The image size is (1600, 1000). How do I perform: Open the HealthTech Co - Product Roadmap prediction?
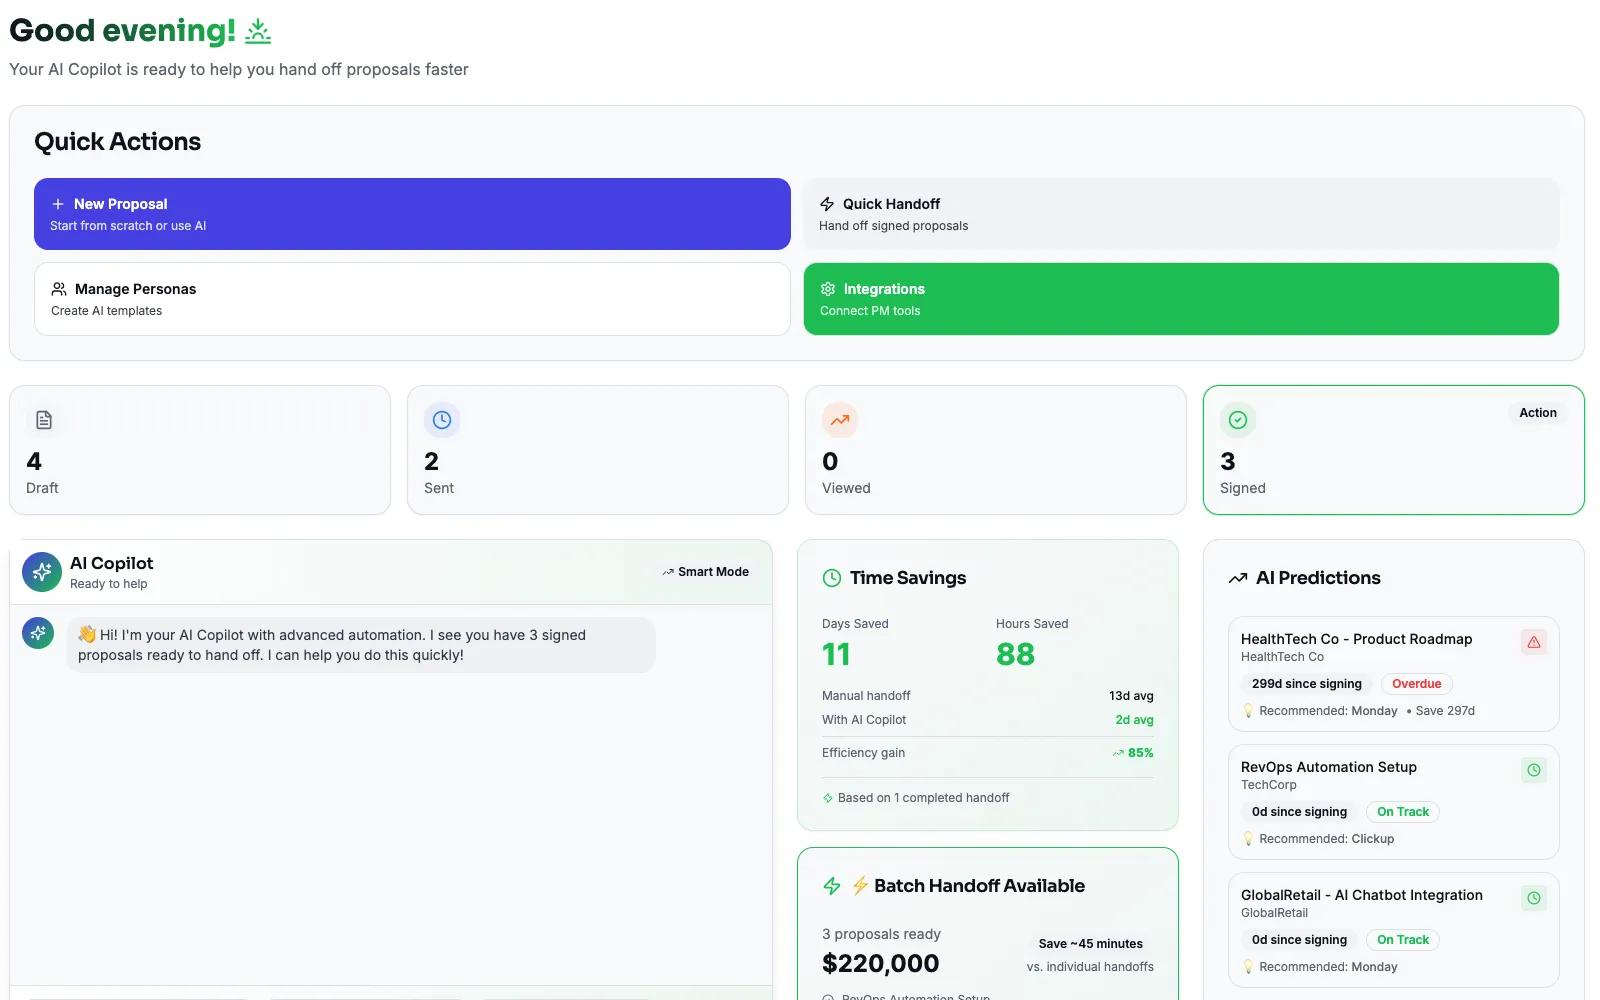1356,639
